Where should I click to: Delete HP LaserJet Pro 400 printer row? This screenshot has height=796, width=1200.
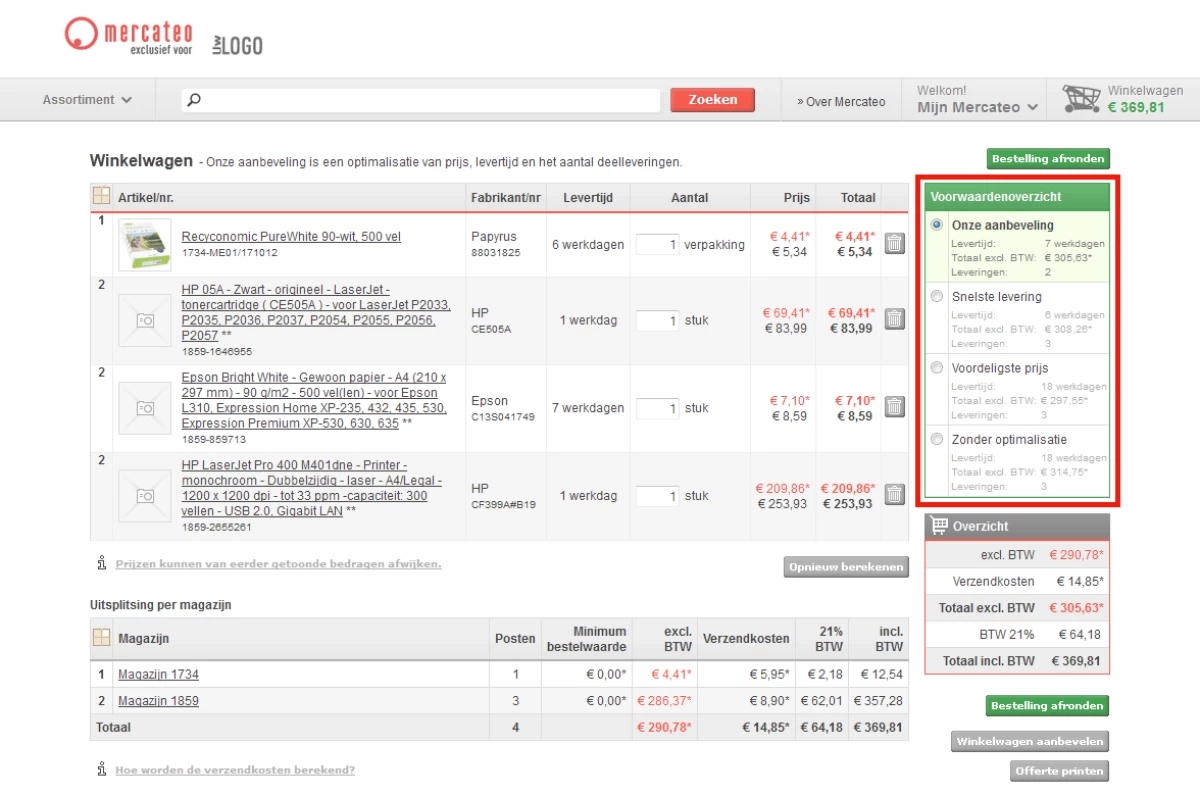click(894, 495)
